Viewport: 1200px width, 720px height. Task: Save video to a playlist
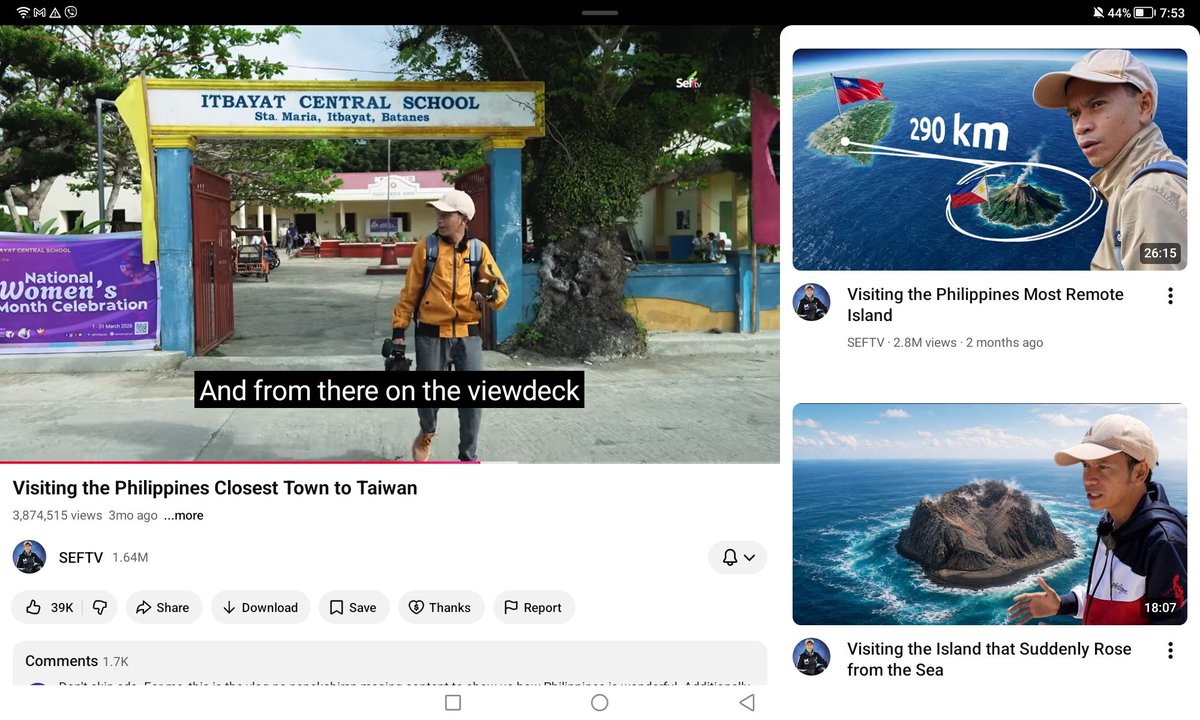[353, 607]
